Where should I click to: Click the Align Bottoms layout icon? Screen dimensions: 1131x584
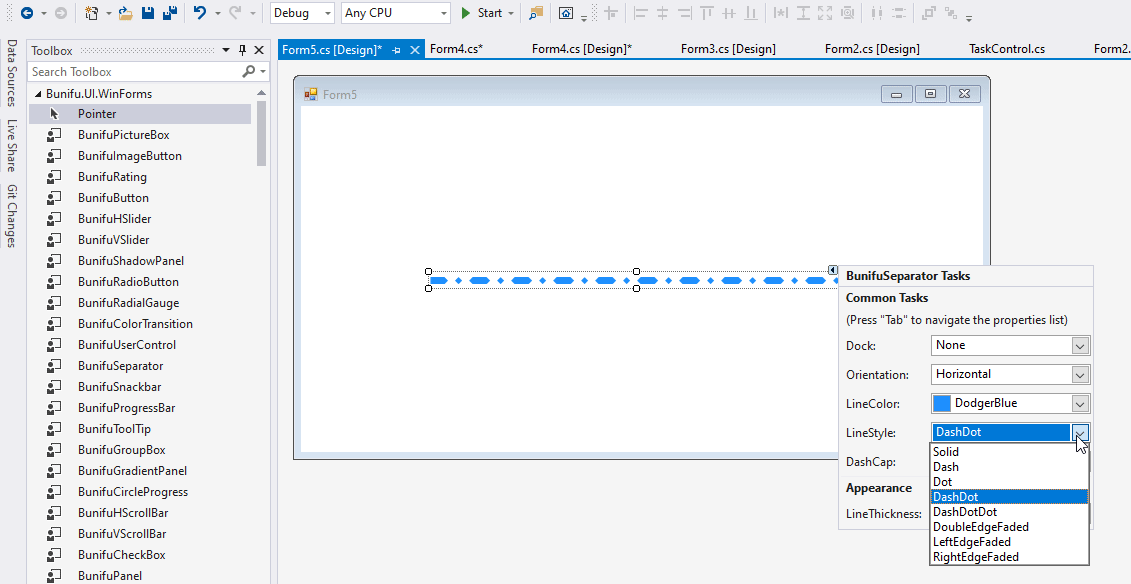click(751, 13)
